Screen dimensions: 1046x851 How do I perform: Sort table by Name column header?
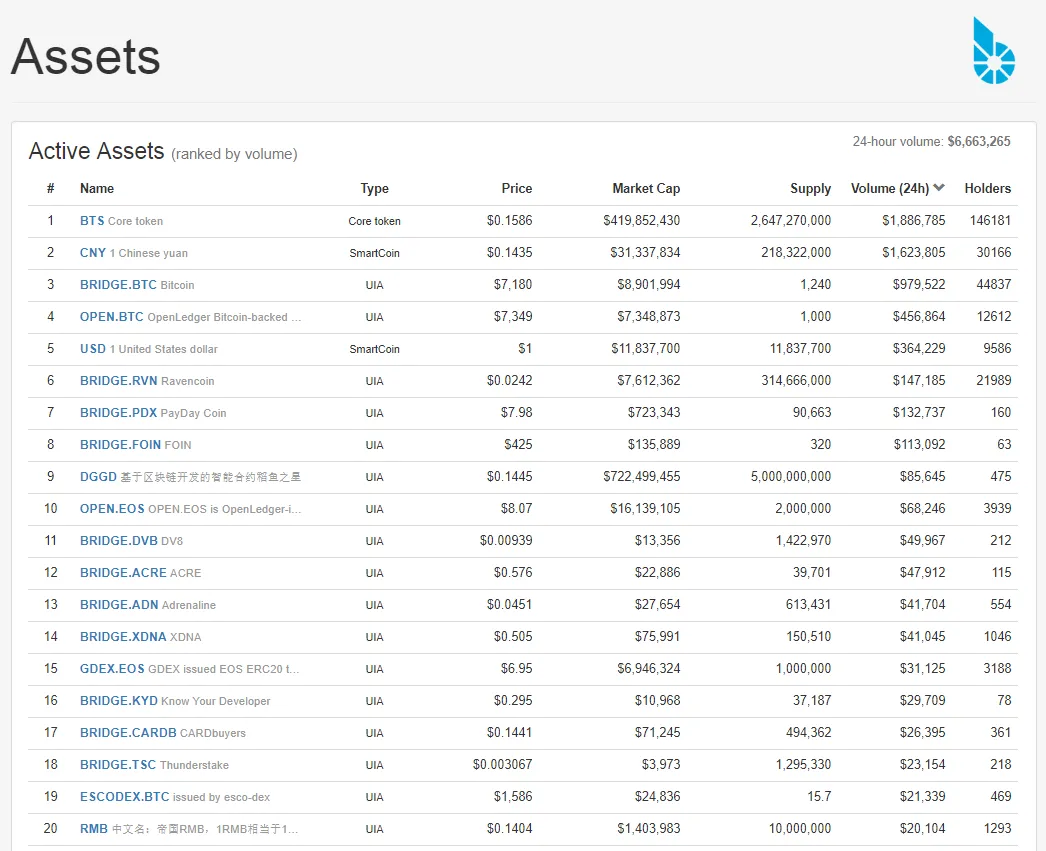coord(97,189)
